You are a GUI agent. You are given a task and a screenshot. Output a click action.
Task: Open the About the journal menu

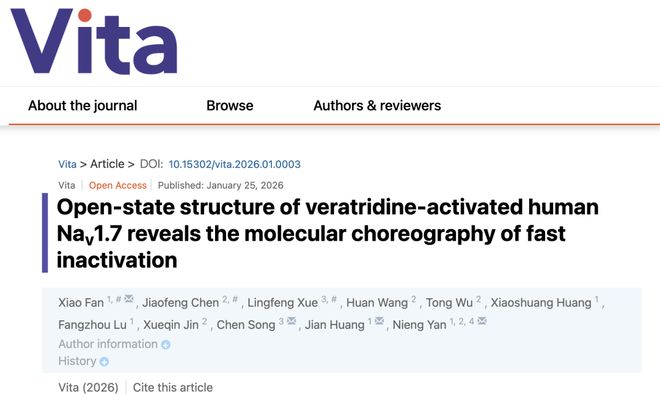pos(82,105)
